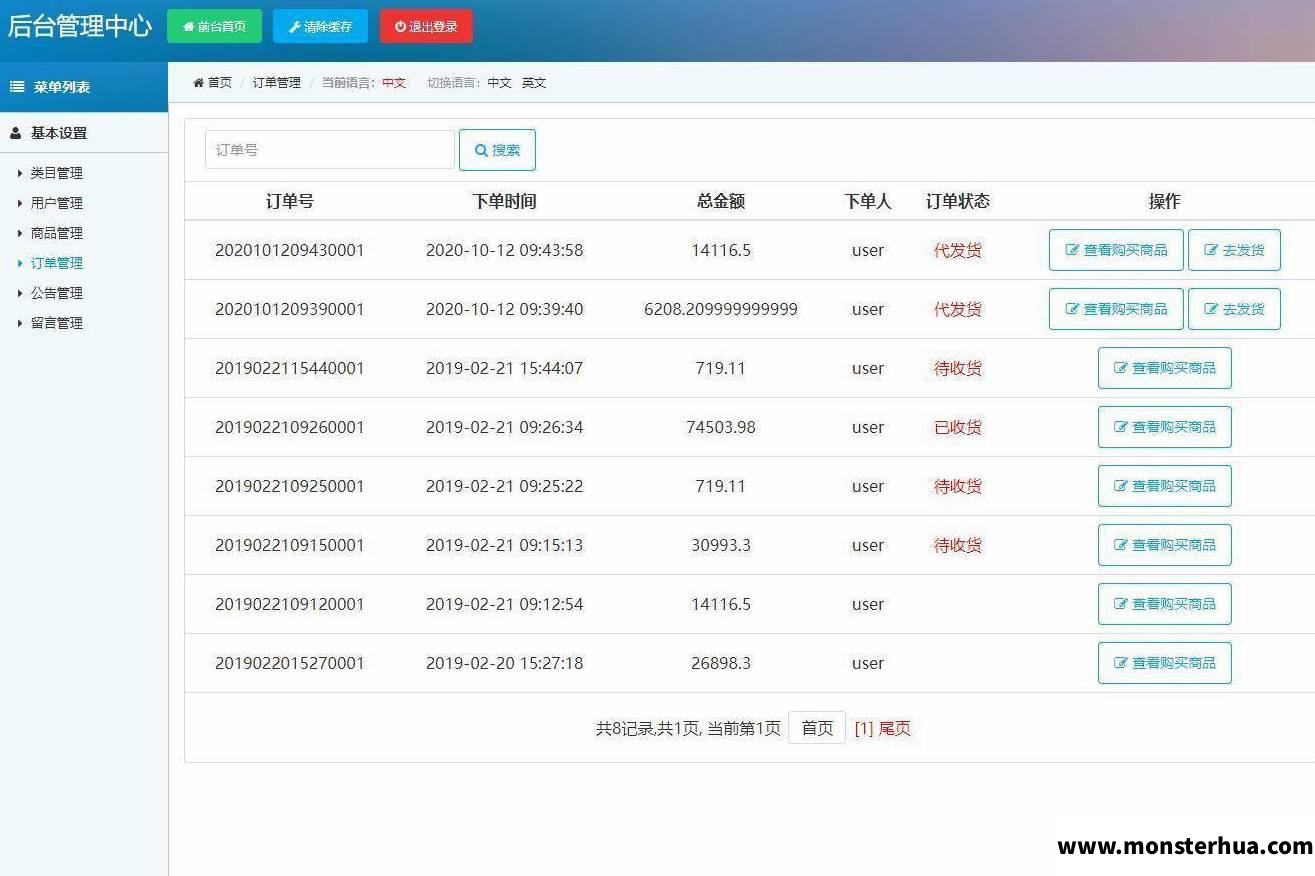This screenshot has height=876, width=1315.
Task: Select 订单管理 in the sidebar
Action: [x=56, y=263]
